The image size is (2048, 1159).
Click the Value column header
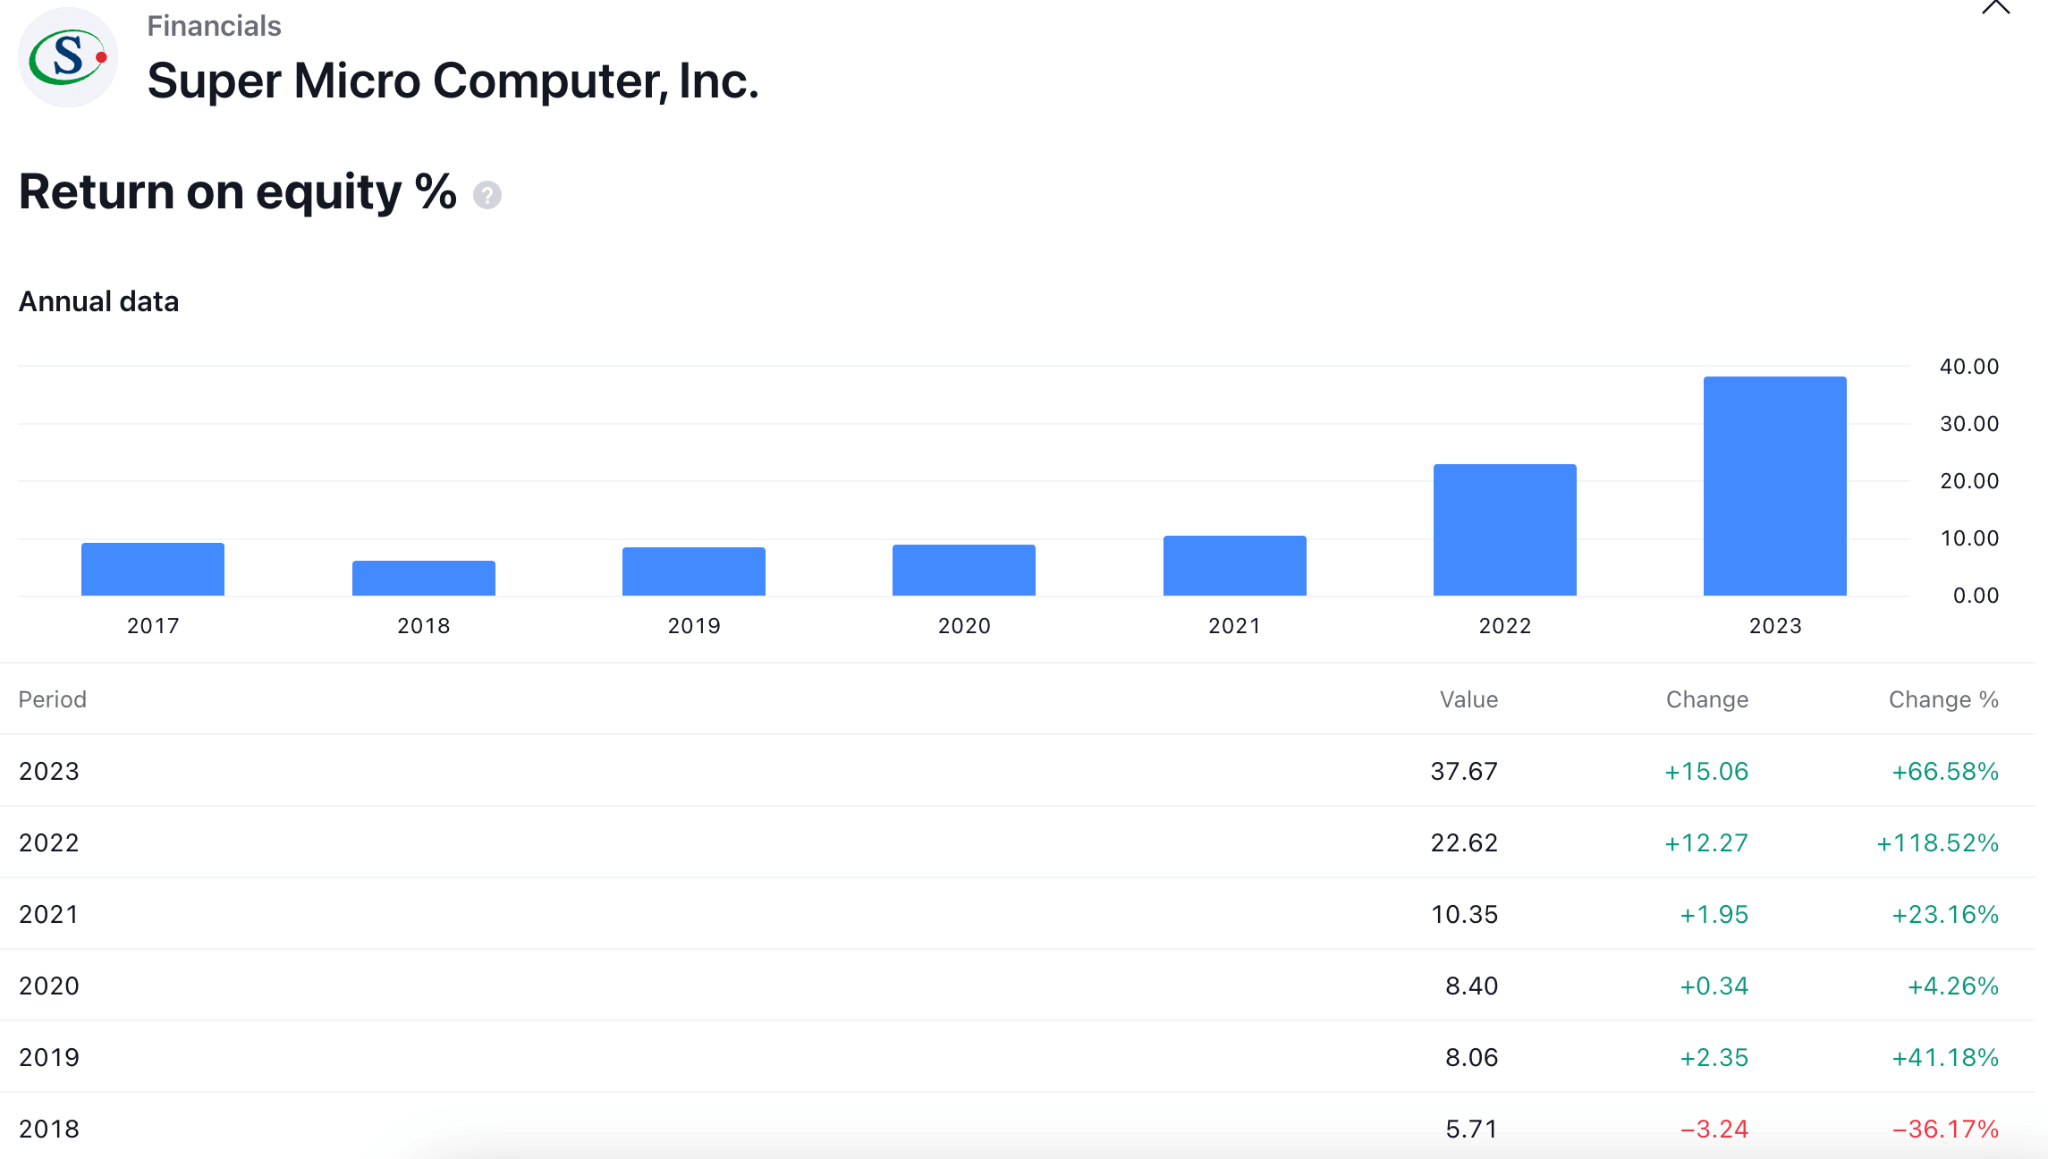click(x=1468, y=699)
